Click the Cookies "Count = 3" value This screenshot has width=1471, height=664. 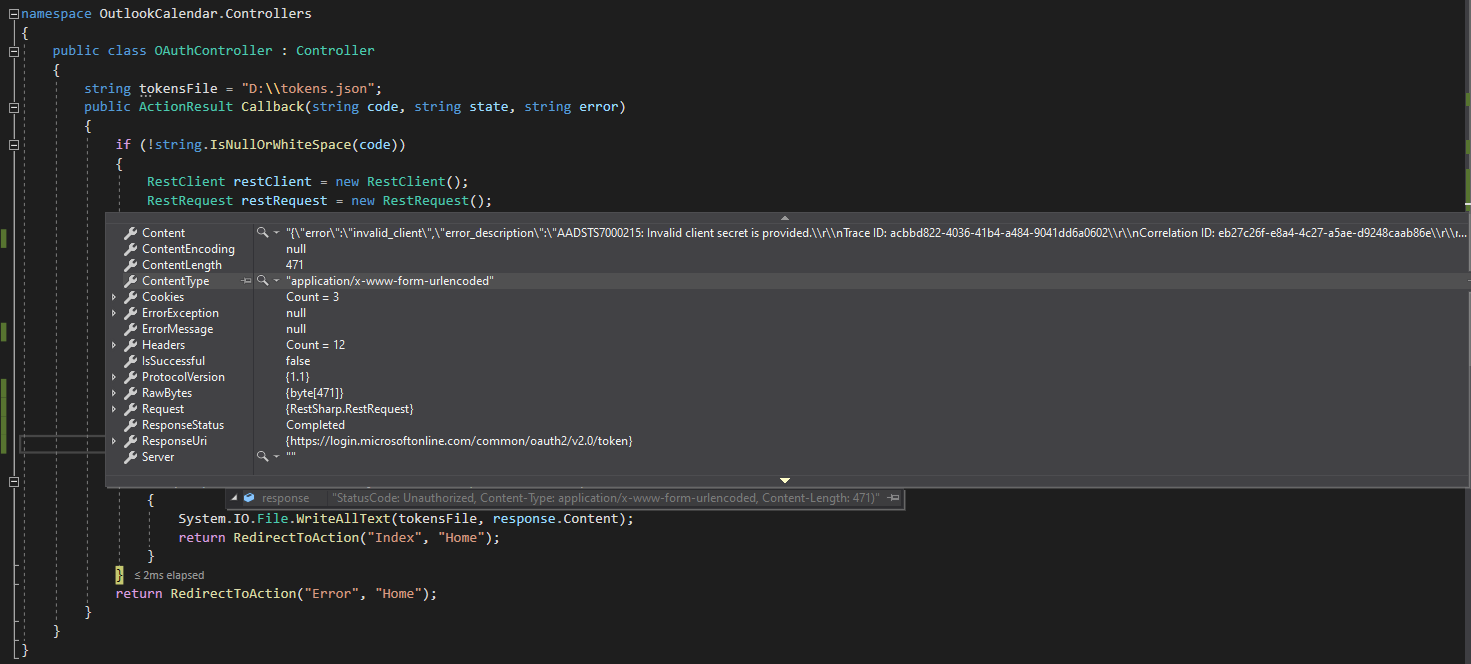(312, 297)
